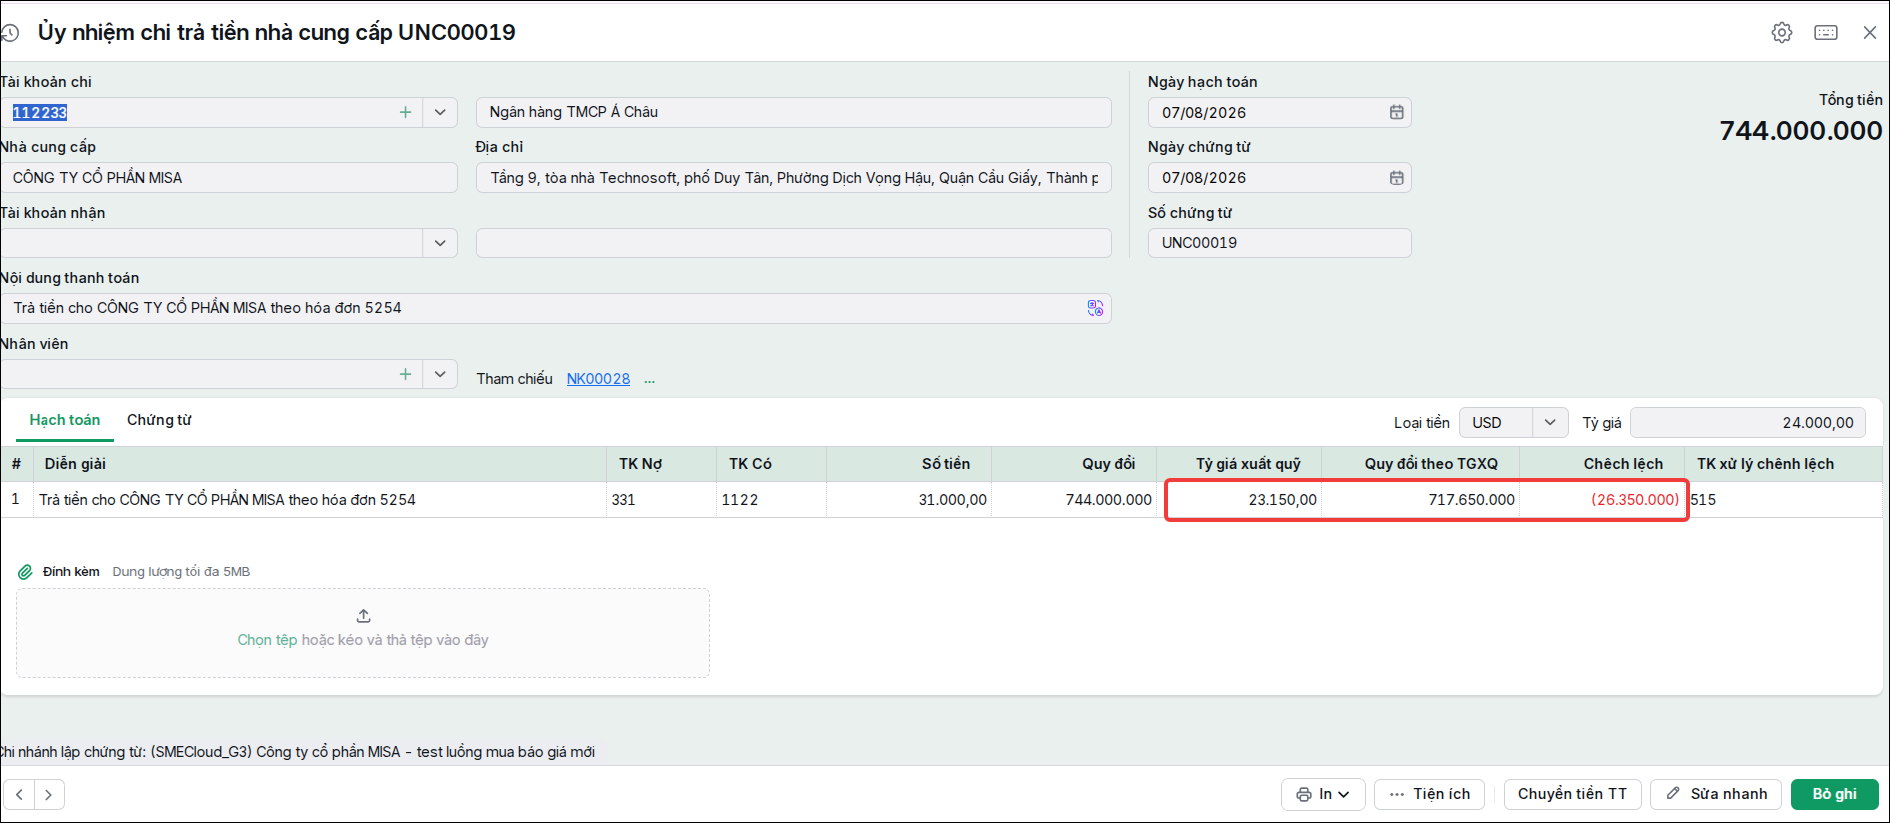Expand Tài khoản nhận dropdown
Screen dimensions: 1890x823
pyautogui.click(x=440, y=243)
